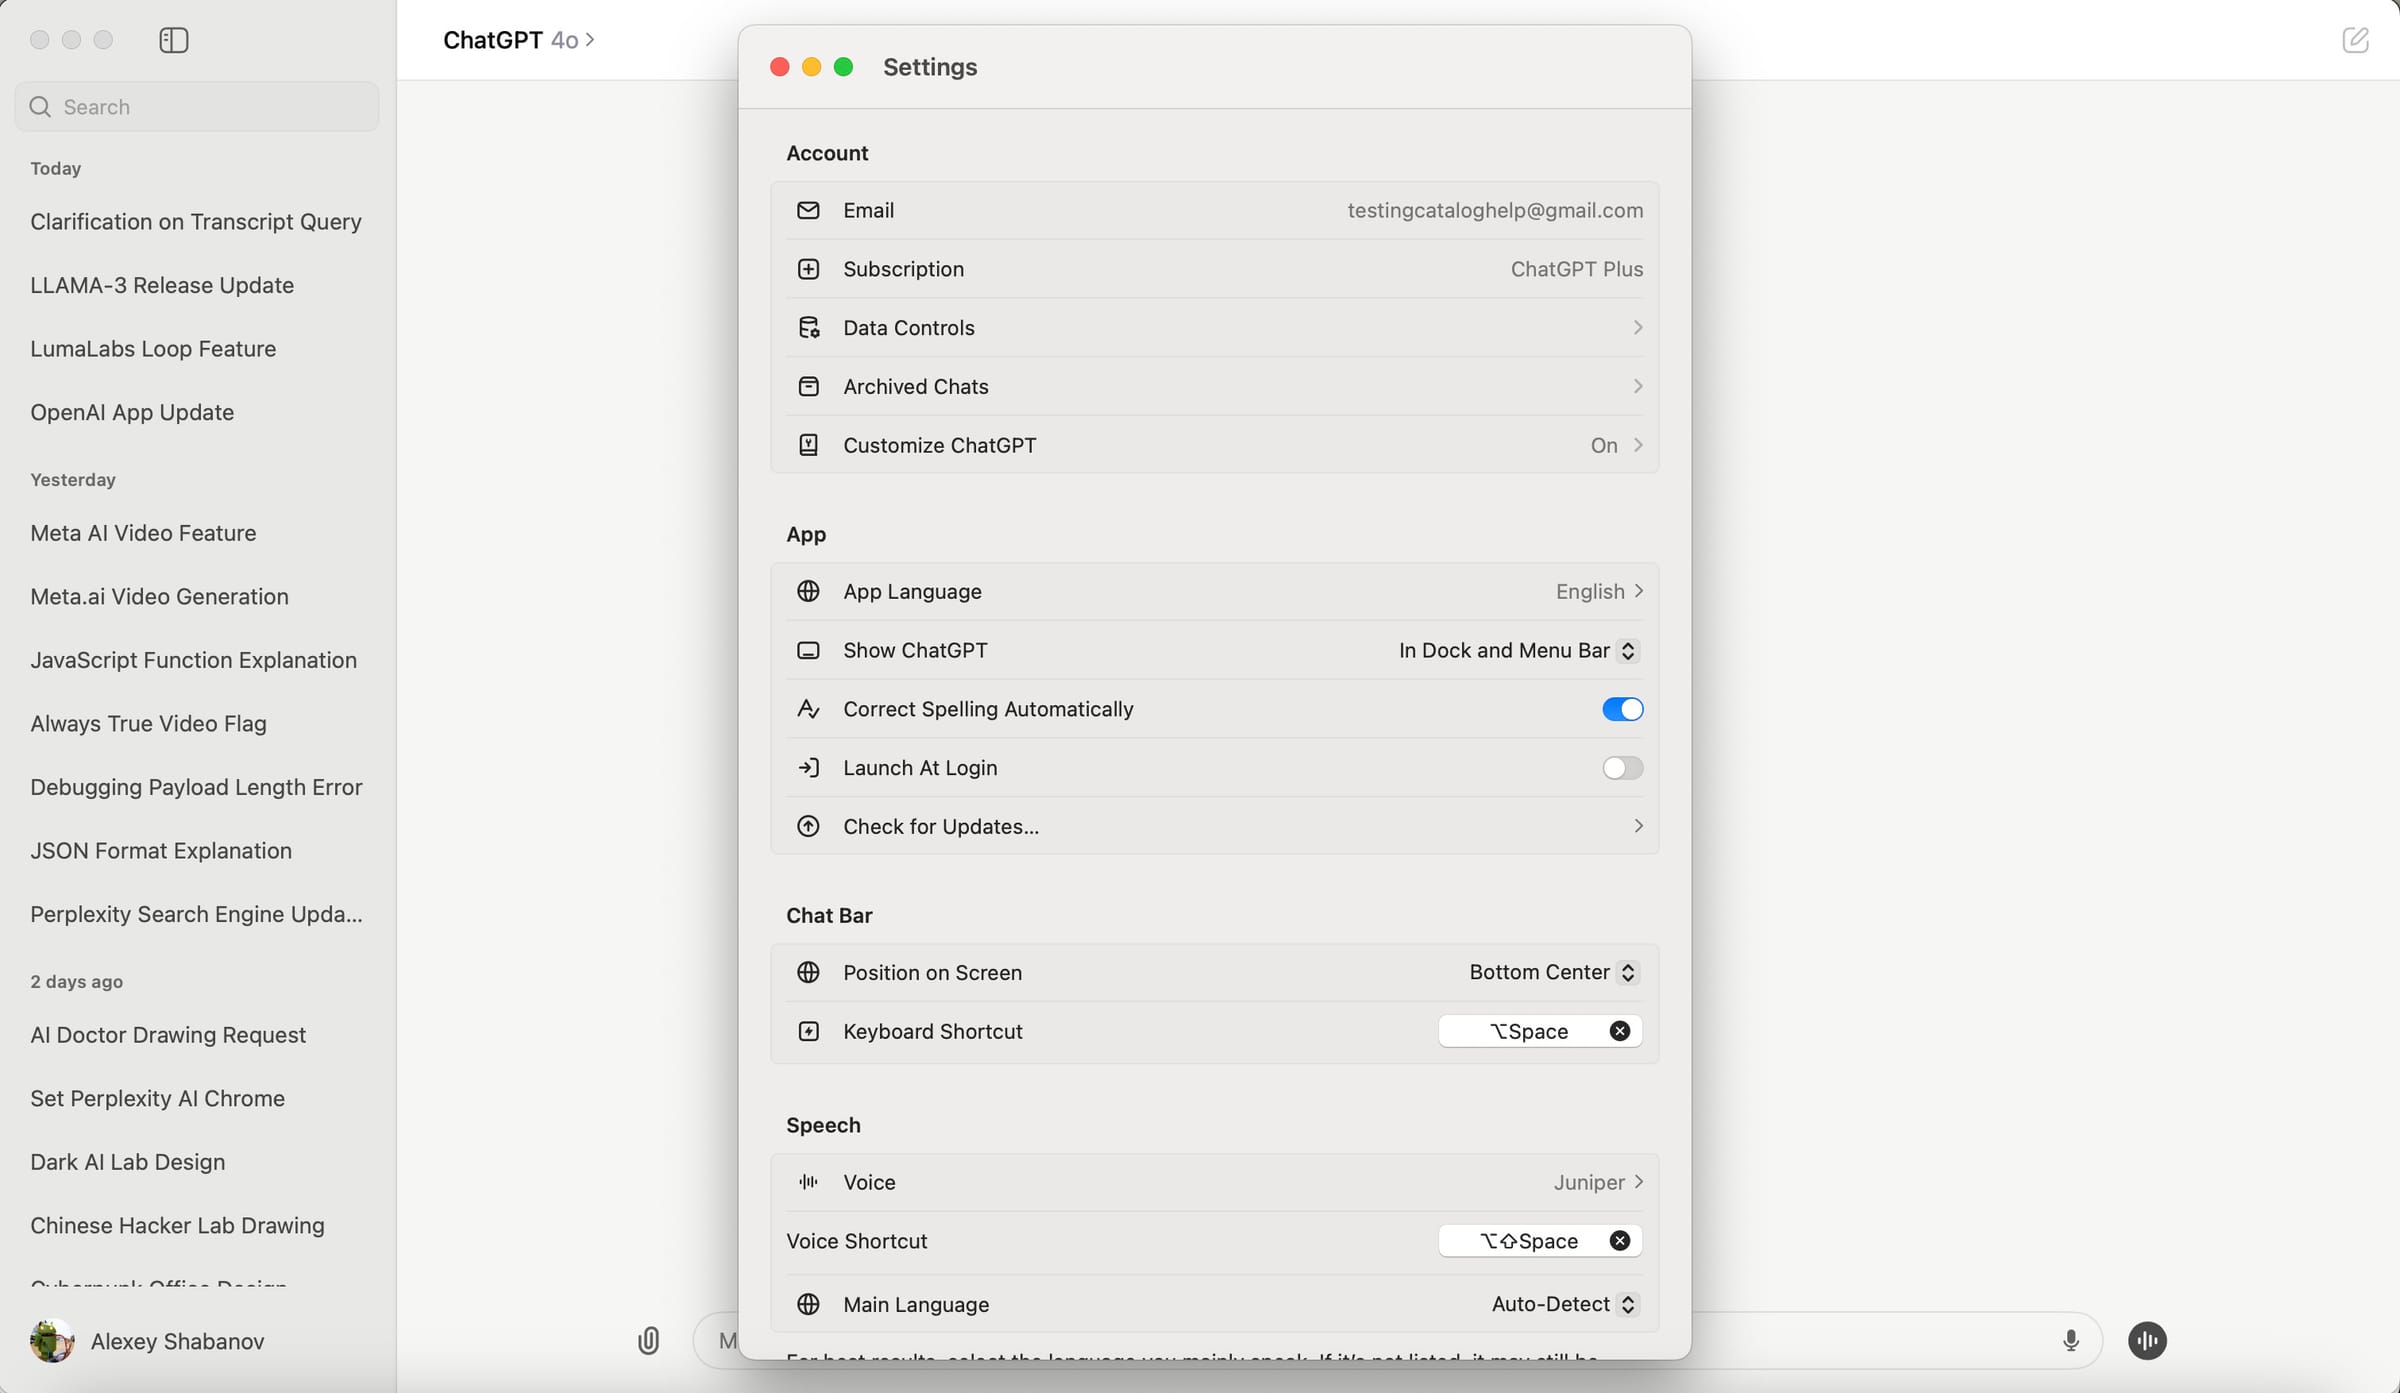The height and width of the screenshot is (1393, 2400).
Task: Click the attachment paperclip icon
Action: [x=650, y=1341]
